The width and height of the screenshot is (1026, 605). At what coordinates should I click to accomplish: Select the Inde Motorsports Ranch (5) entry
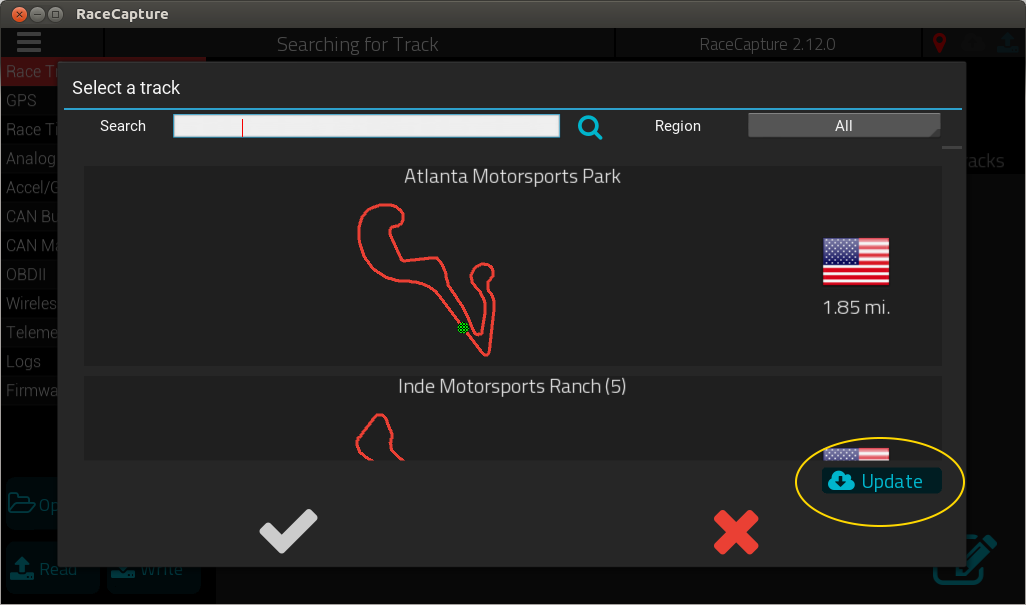(512, 418)
